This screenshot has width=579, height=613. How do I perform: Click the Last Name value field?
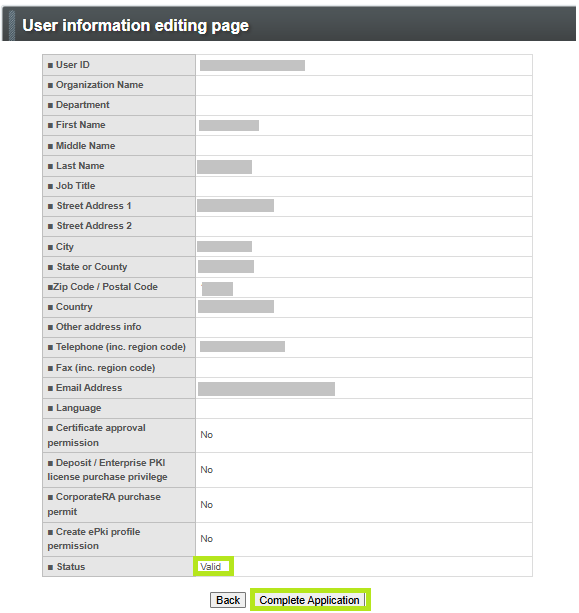[x=224, y=167]
